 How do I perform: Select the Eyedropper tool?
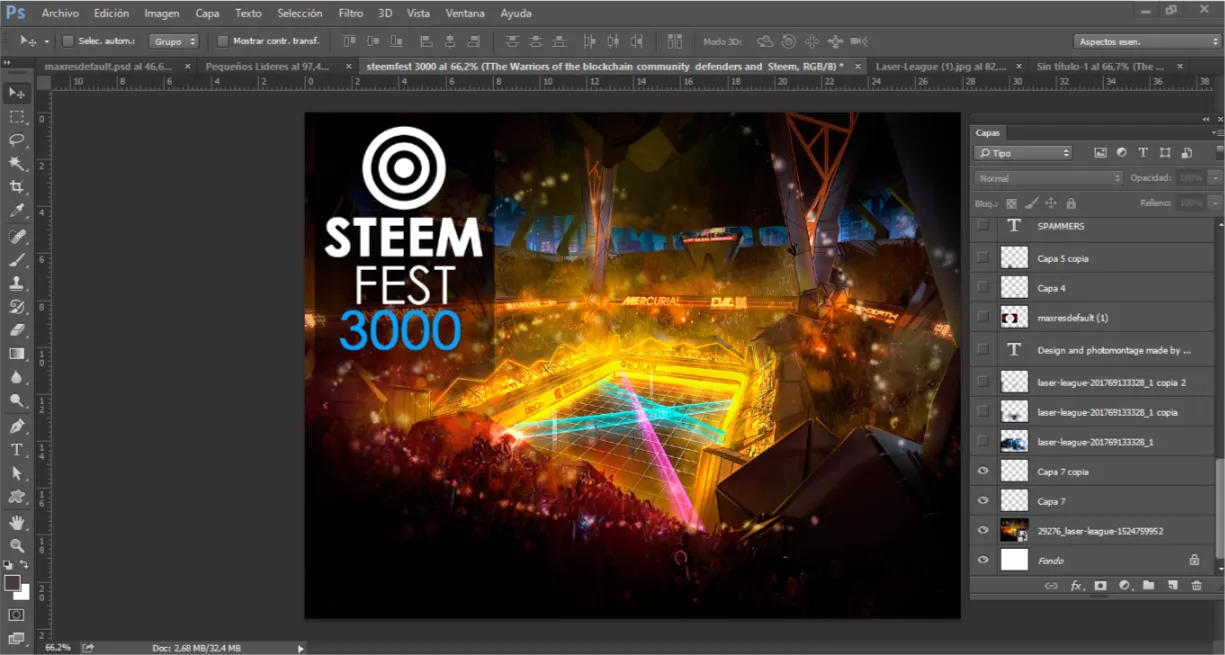click(x=17, y=211)
